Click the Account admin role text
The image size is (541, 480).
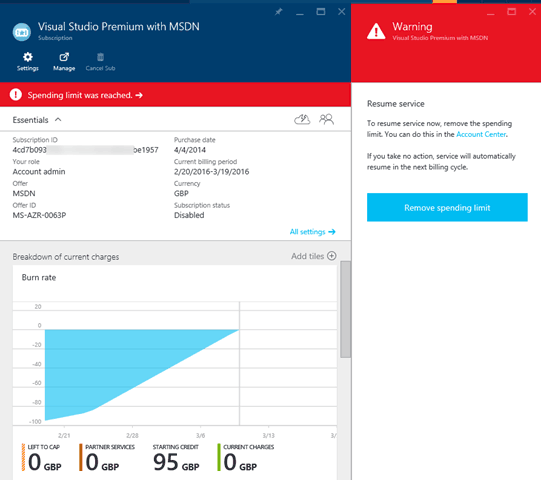pyautogui.click(x=39, y=172)
